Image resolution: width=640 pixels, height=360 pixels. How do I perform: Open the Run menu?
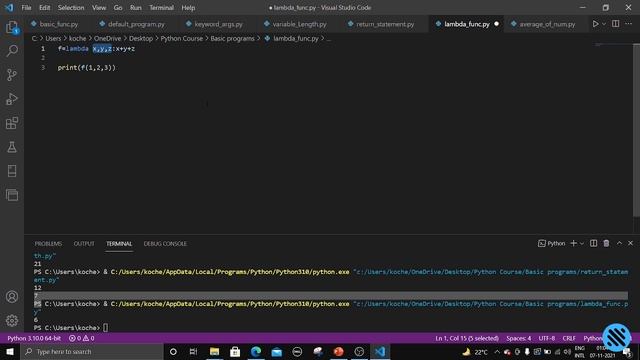tap(136, 8)
